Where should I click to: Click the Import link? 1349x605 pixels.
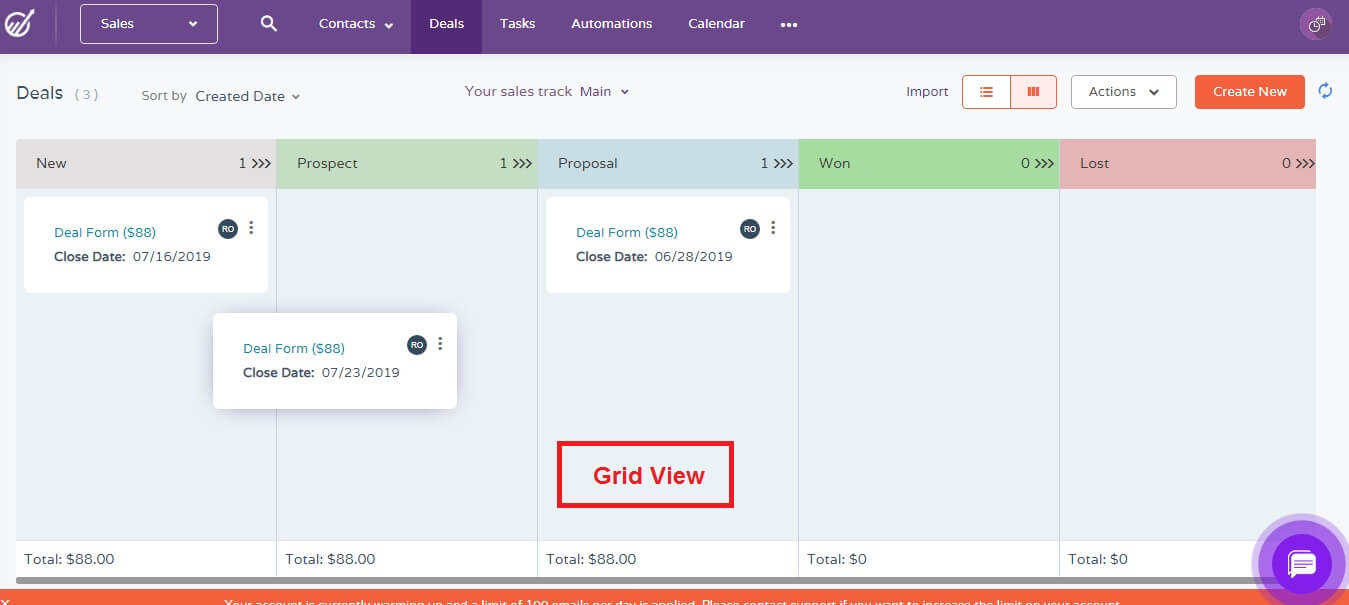click(x=927, y=92)
